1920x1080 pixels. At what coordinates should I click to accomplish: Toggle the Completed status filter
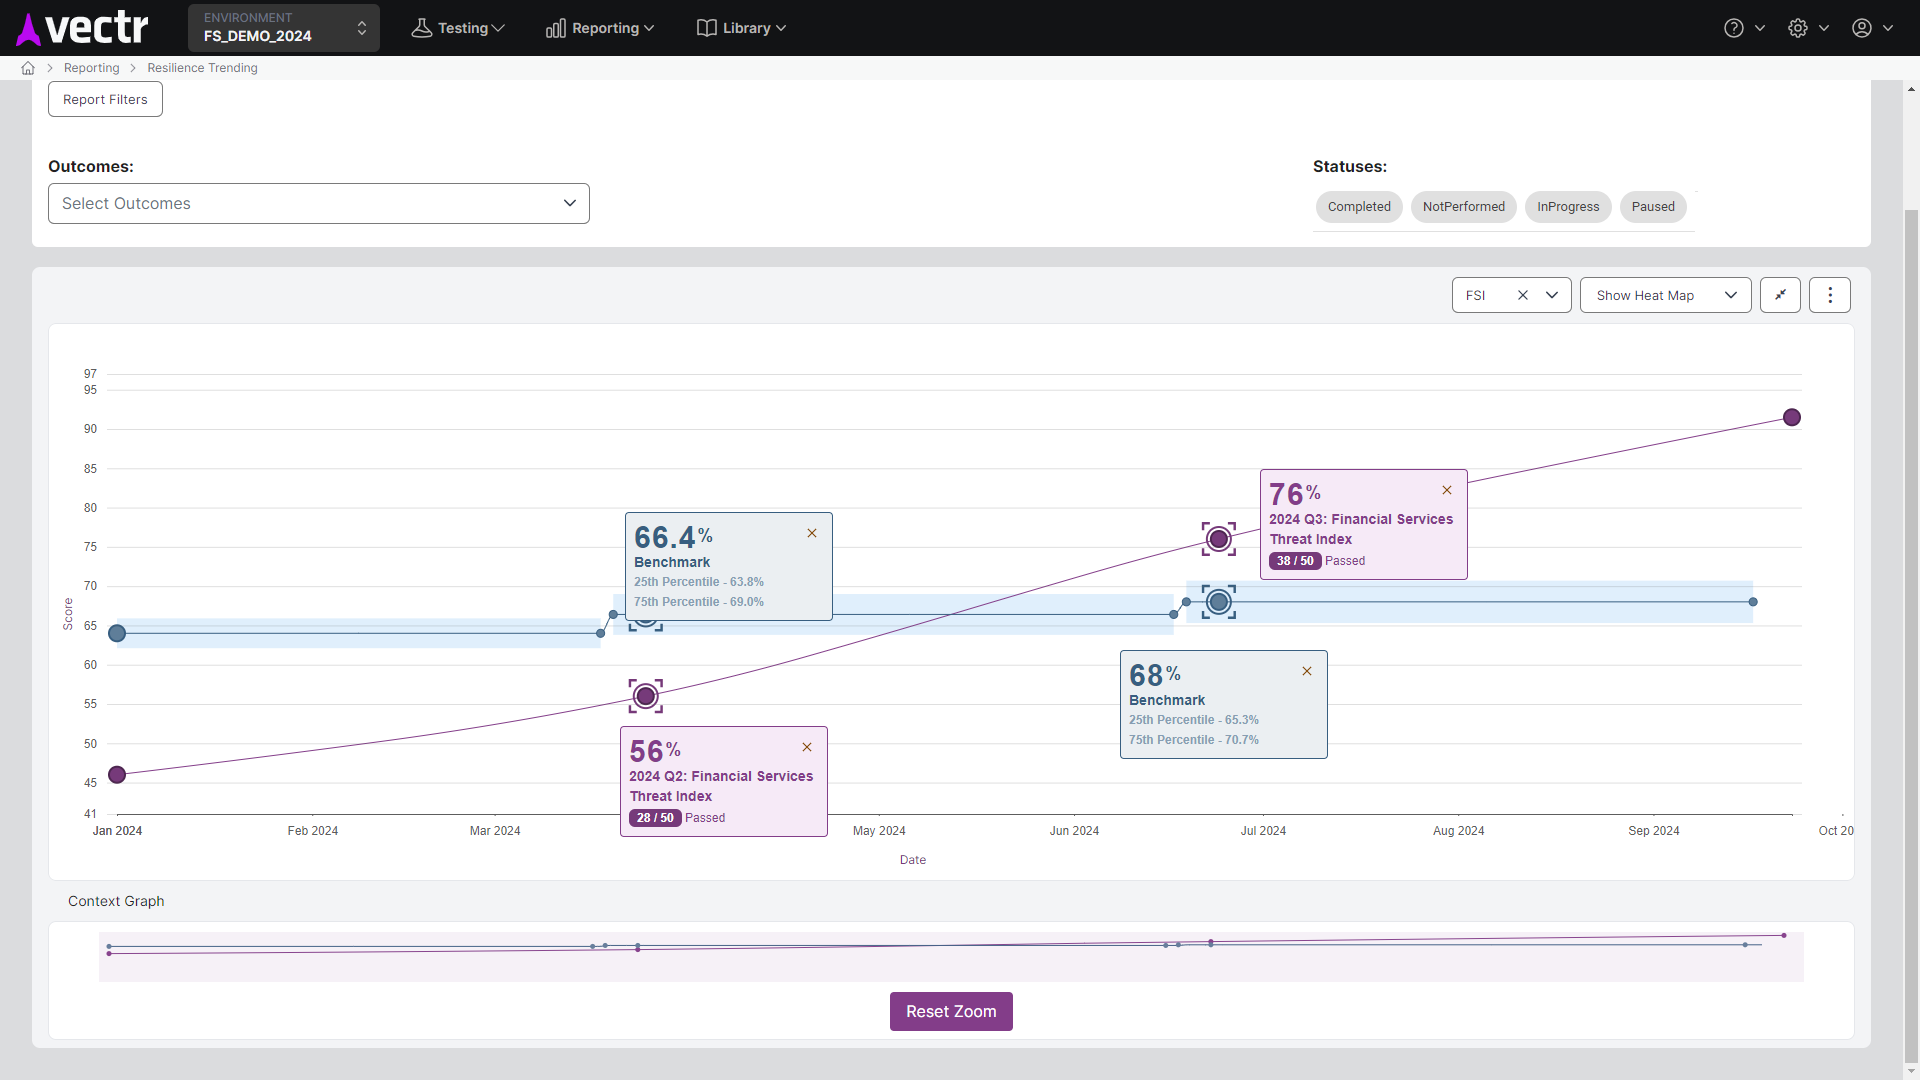tap(1359, 207)
